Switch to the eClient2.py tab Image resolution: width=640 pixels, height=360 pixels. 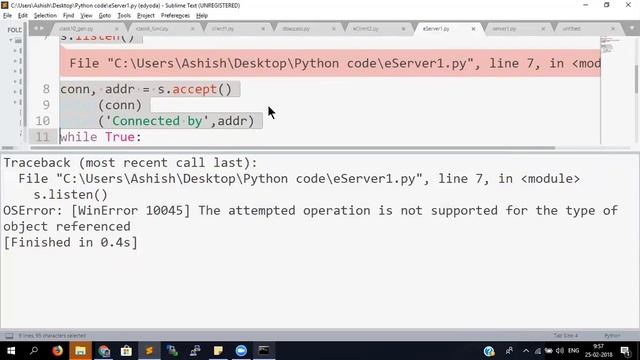(x=366, y=29)
